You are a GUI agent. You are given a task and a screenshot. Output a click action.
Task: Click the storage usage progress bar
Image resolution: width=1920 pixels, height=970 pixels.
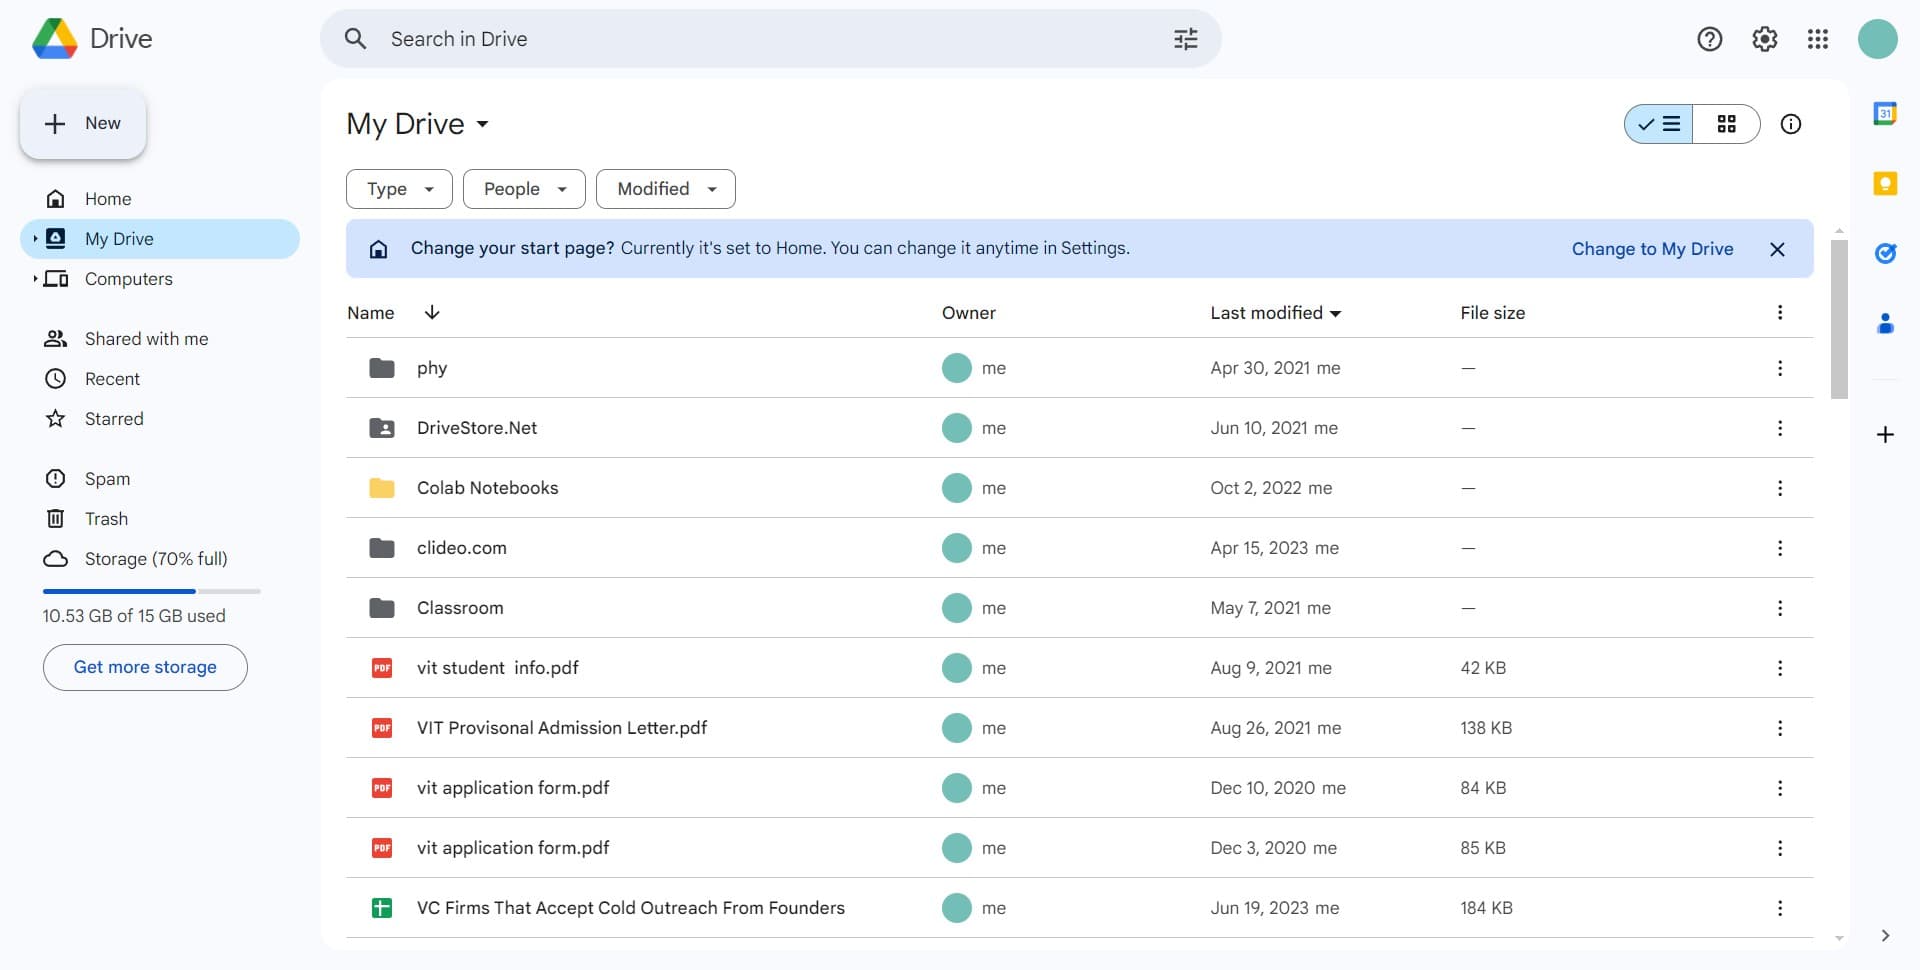click(x=151, y=592)
